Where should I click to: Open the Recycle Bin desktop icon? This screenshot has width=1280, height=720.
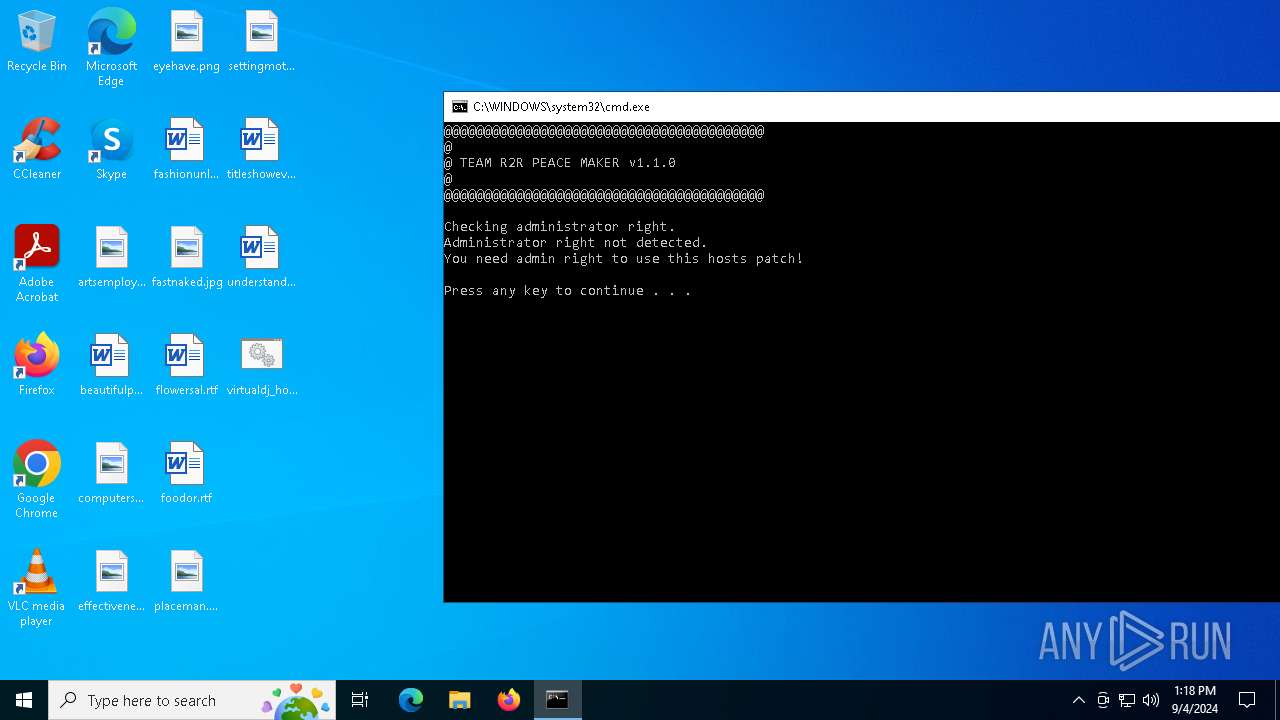tap(37, 41)
